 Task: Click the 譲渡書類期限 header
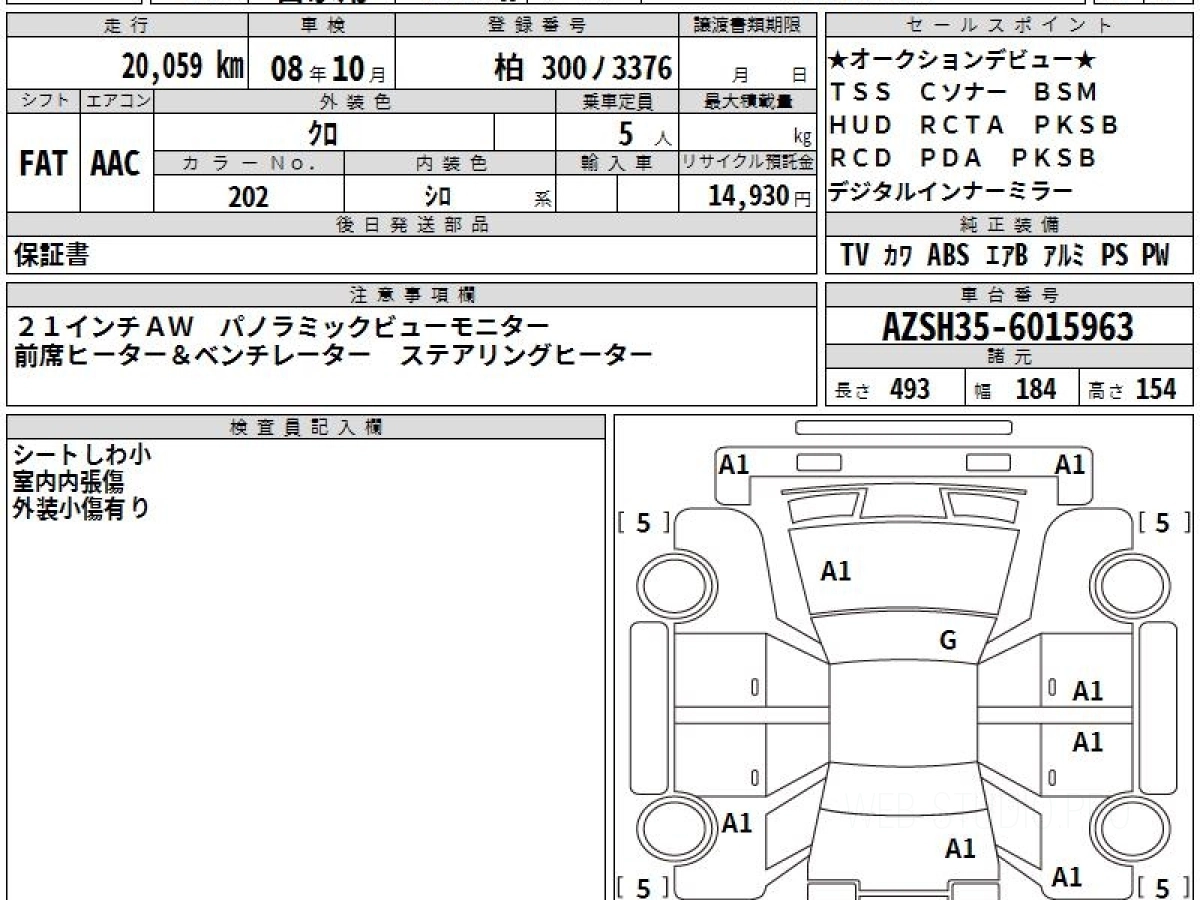pyautogui.click(x=748, y=26)
